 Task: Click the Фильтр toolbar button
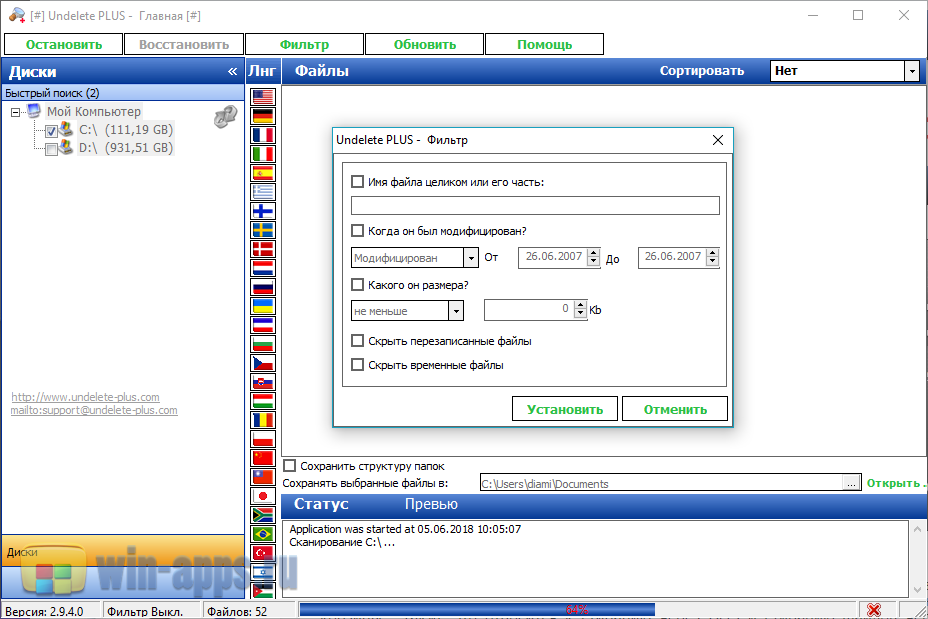coord(304,44)
